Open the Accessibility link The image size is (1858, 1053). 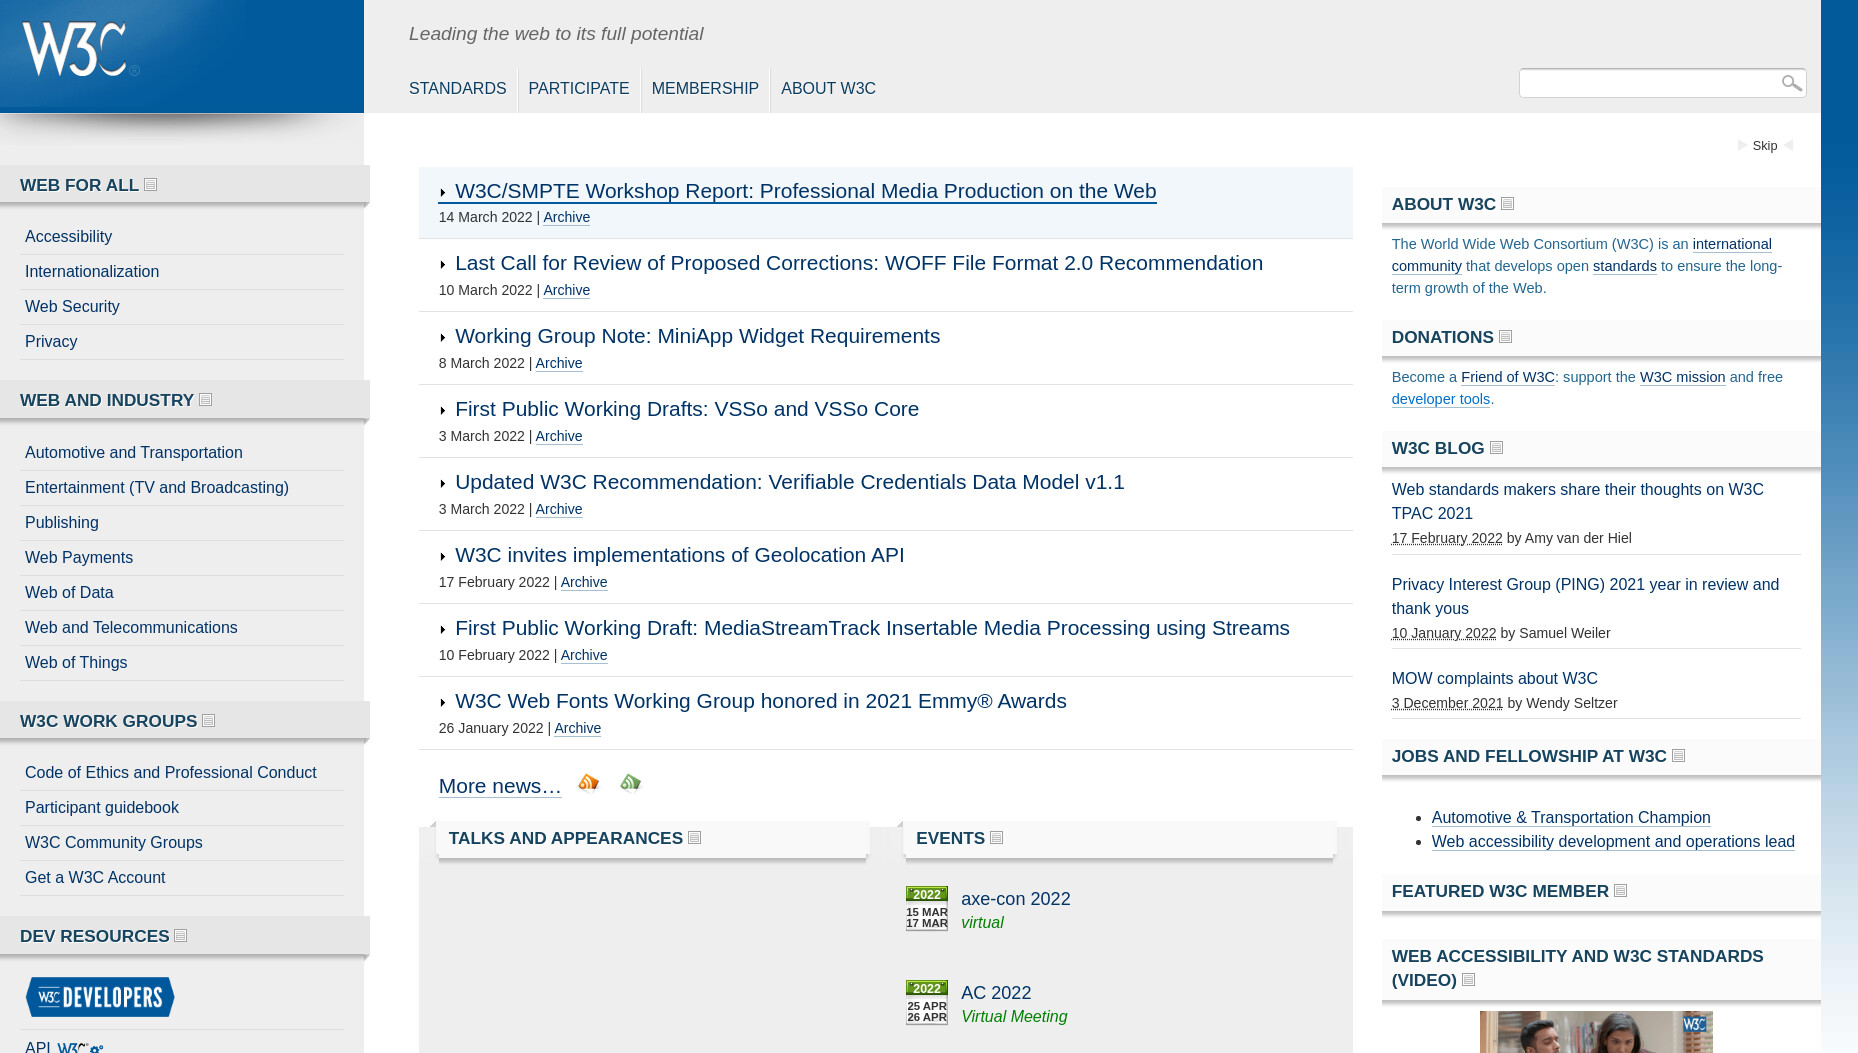pyautogui.click(x=68, y=237)
